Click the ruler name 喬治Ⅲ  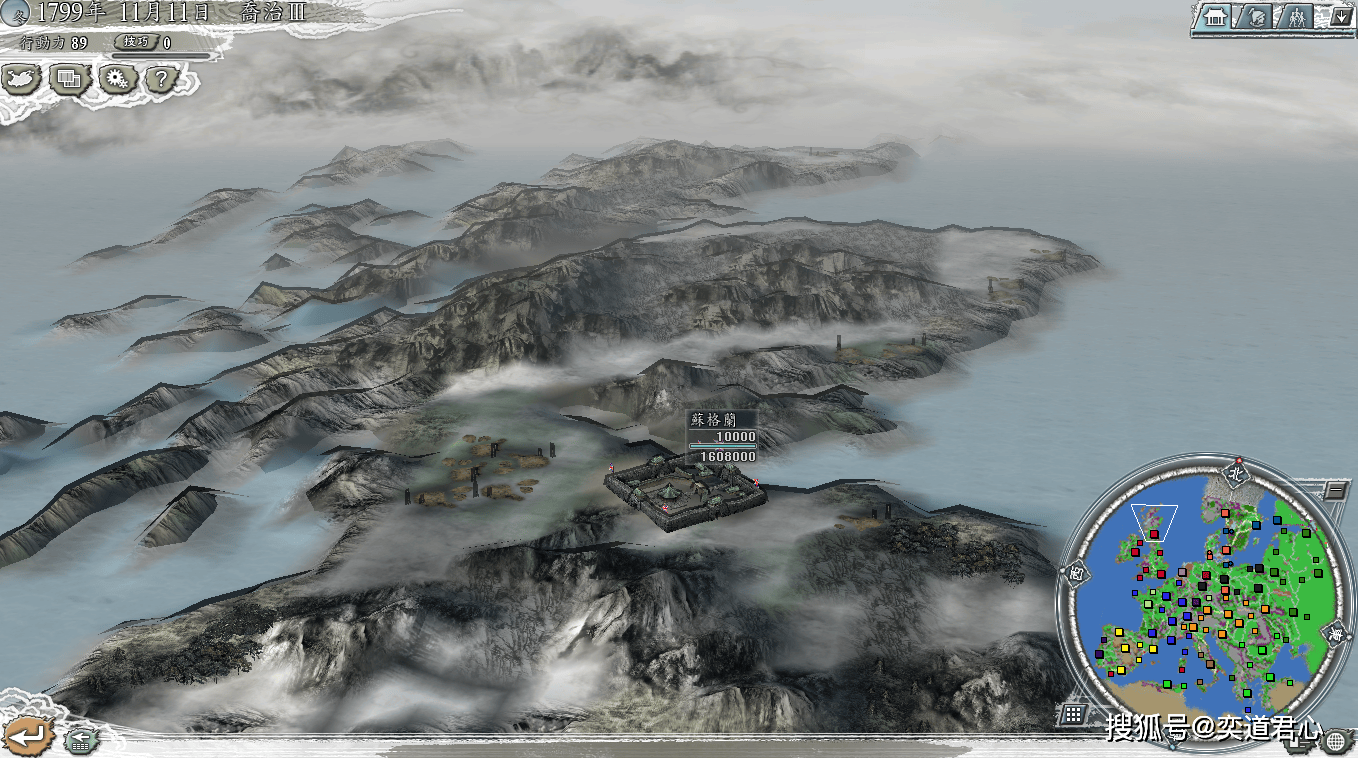click(273, 14)
